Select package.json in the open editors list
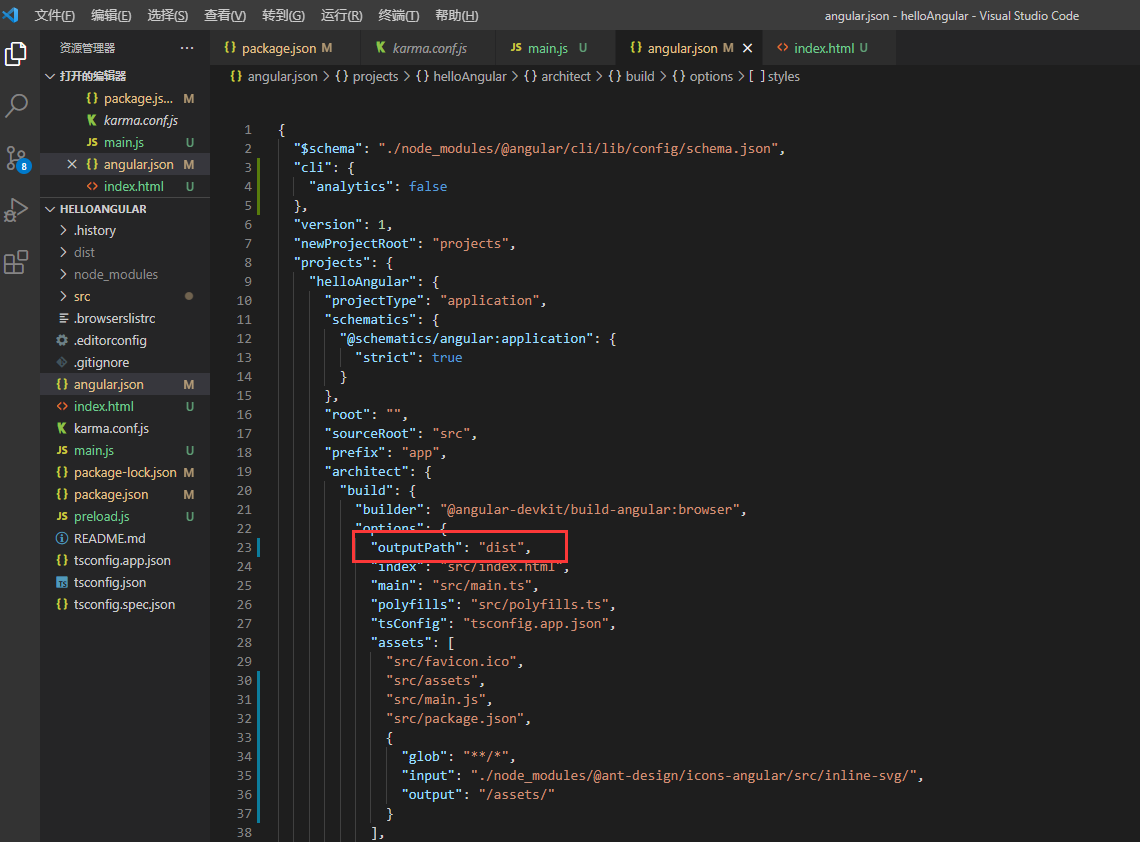 pyautogui.click(x=125, y=98)
